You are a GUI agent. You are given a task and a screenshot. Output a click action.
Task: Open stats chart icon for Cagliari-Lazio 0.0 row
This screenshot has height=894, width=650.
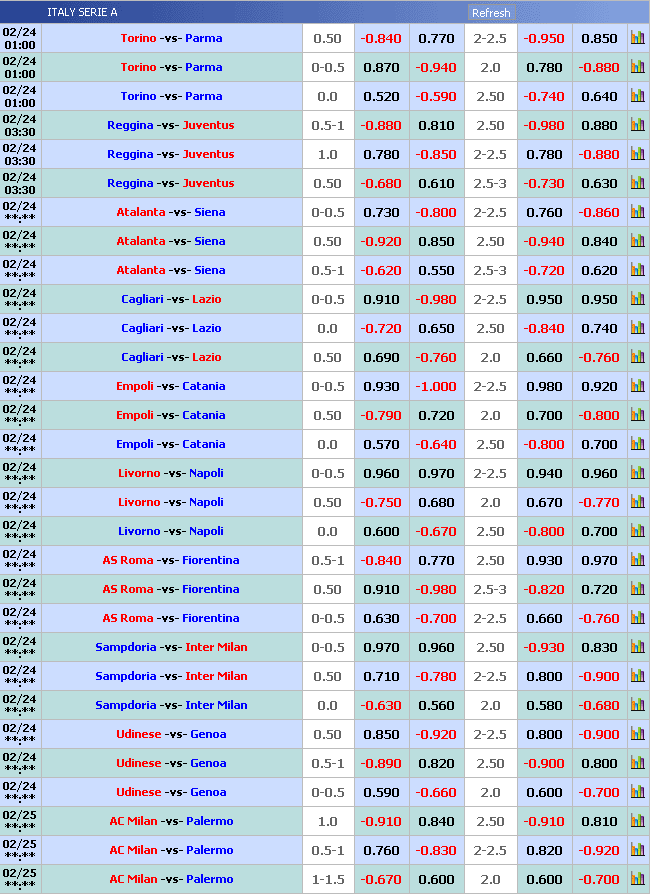[x=637, y=328]
